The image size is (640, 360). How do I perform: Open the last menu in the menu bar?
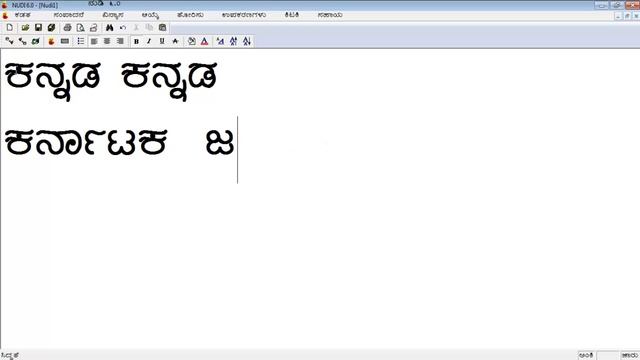coord(330,15)
